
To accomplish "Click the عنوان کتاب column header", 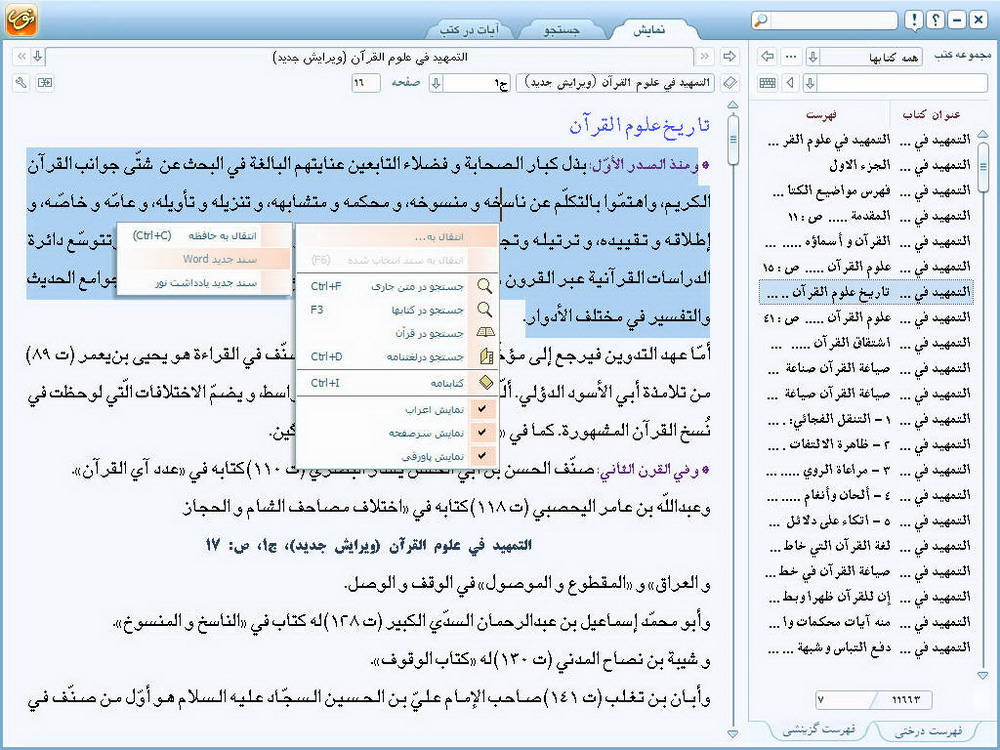I will pyautogui.click(x=931, y=115).
